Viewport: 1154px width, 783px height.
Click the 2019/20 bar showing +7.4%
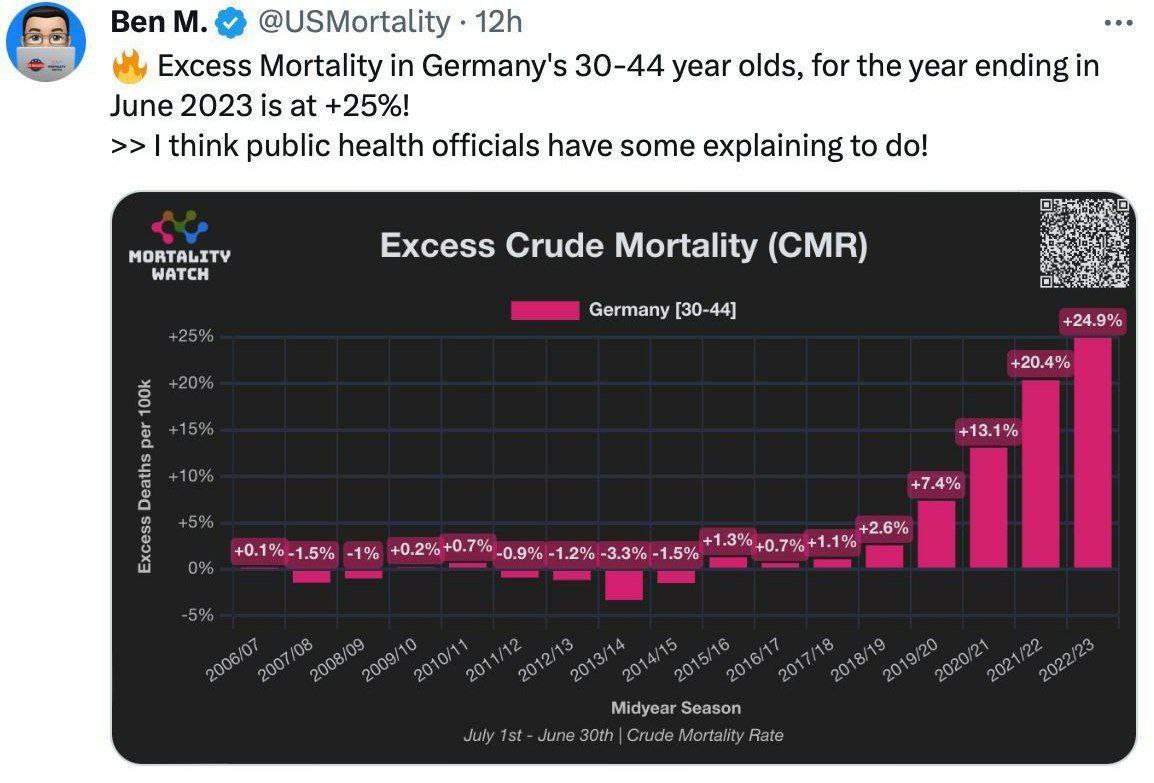[x=936, y=533]
